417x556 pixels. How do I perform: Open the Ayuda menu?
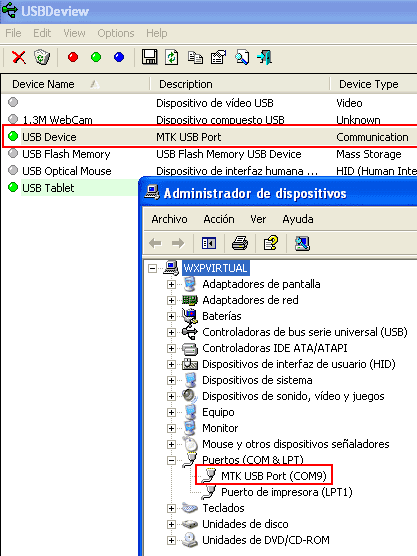(298, 219)
